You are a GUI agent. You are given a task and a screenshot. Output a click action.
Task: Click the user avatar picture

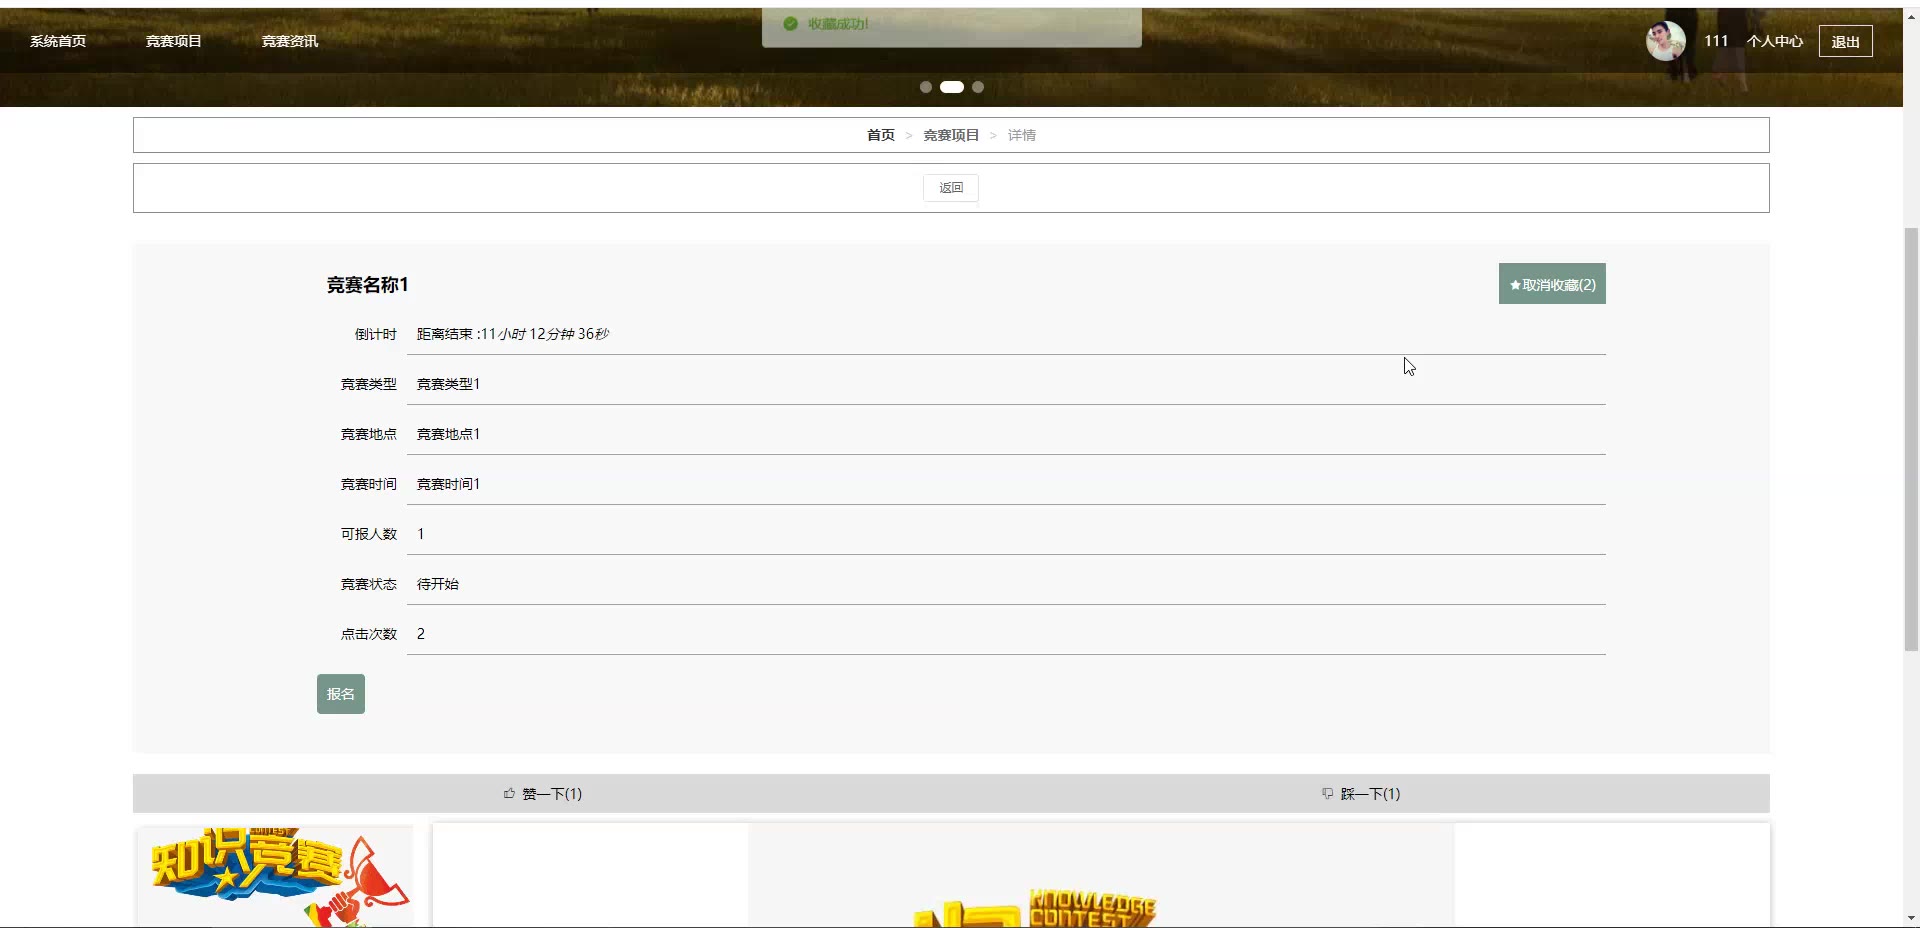coord(1666,41)
